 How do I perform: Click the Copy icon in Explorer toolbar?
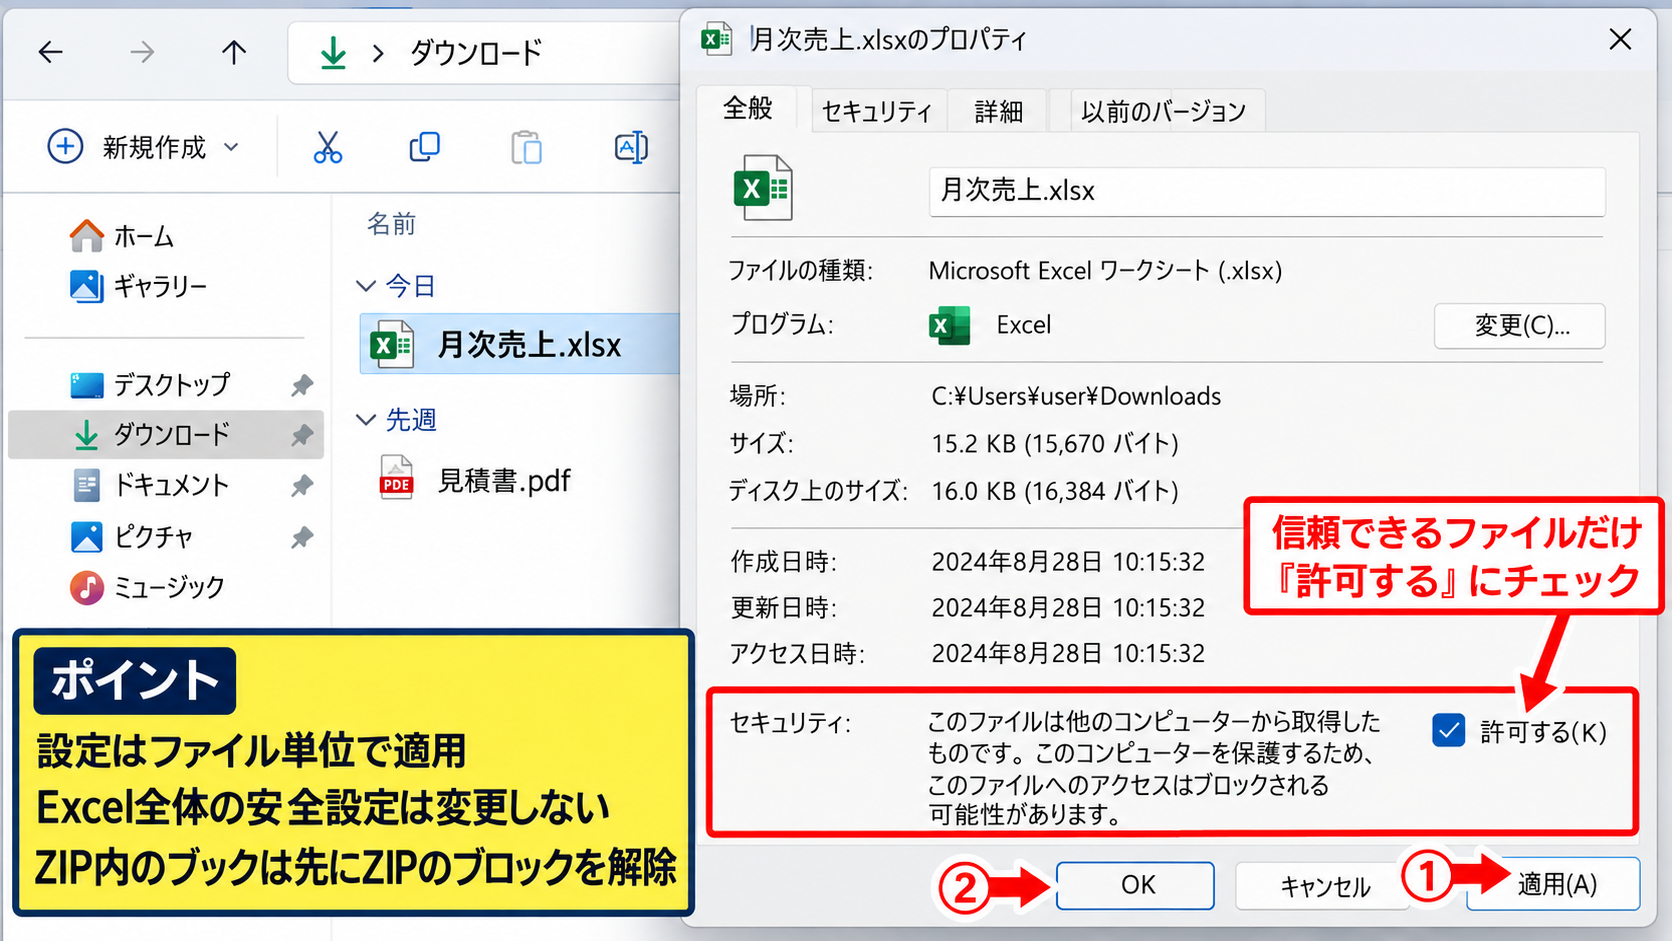[425, 147]
